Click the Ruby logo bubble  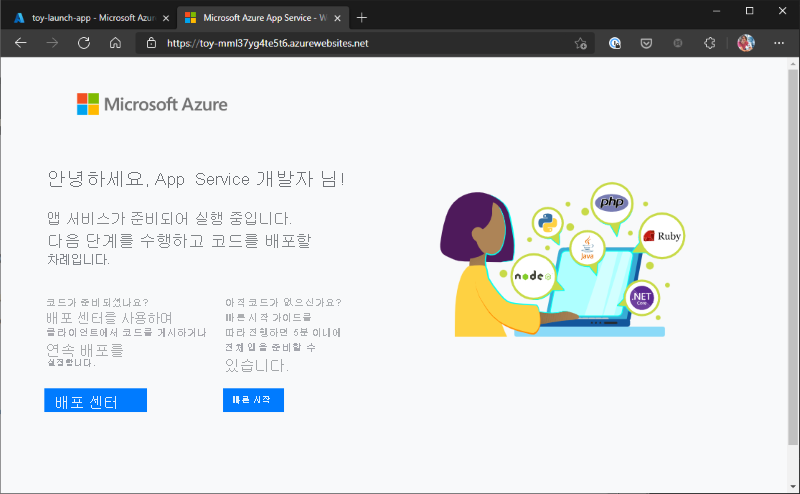(x=662, y=236)
